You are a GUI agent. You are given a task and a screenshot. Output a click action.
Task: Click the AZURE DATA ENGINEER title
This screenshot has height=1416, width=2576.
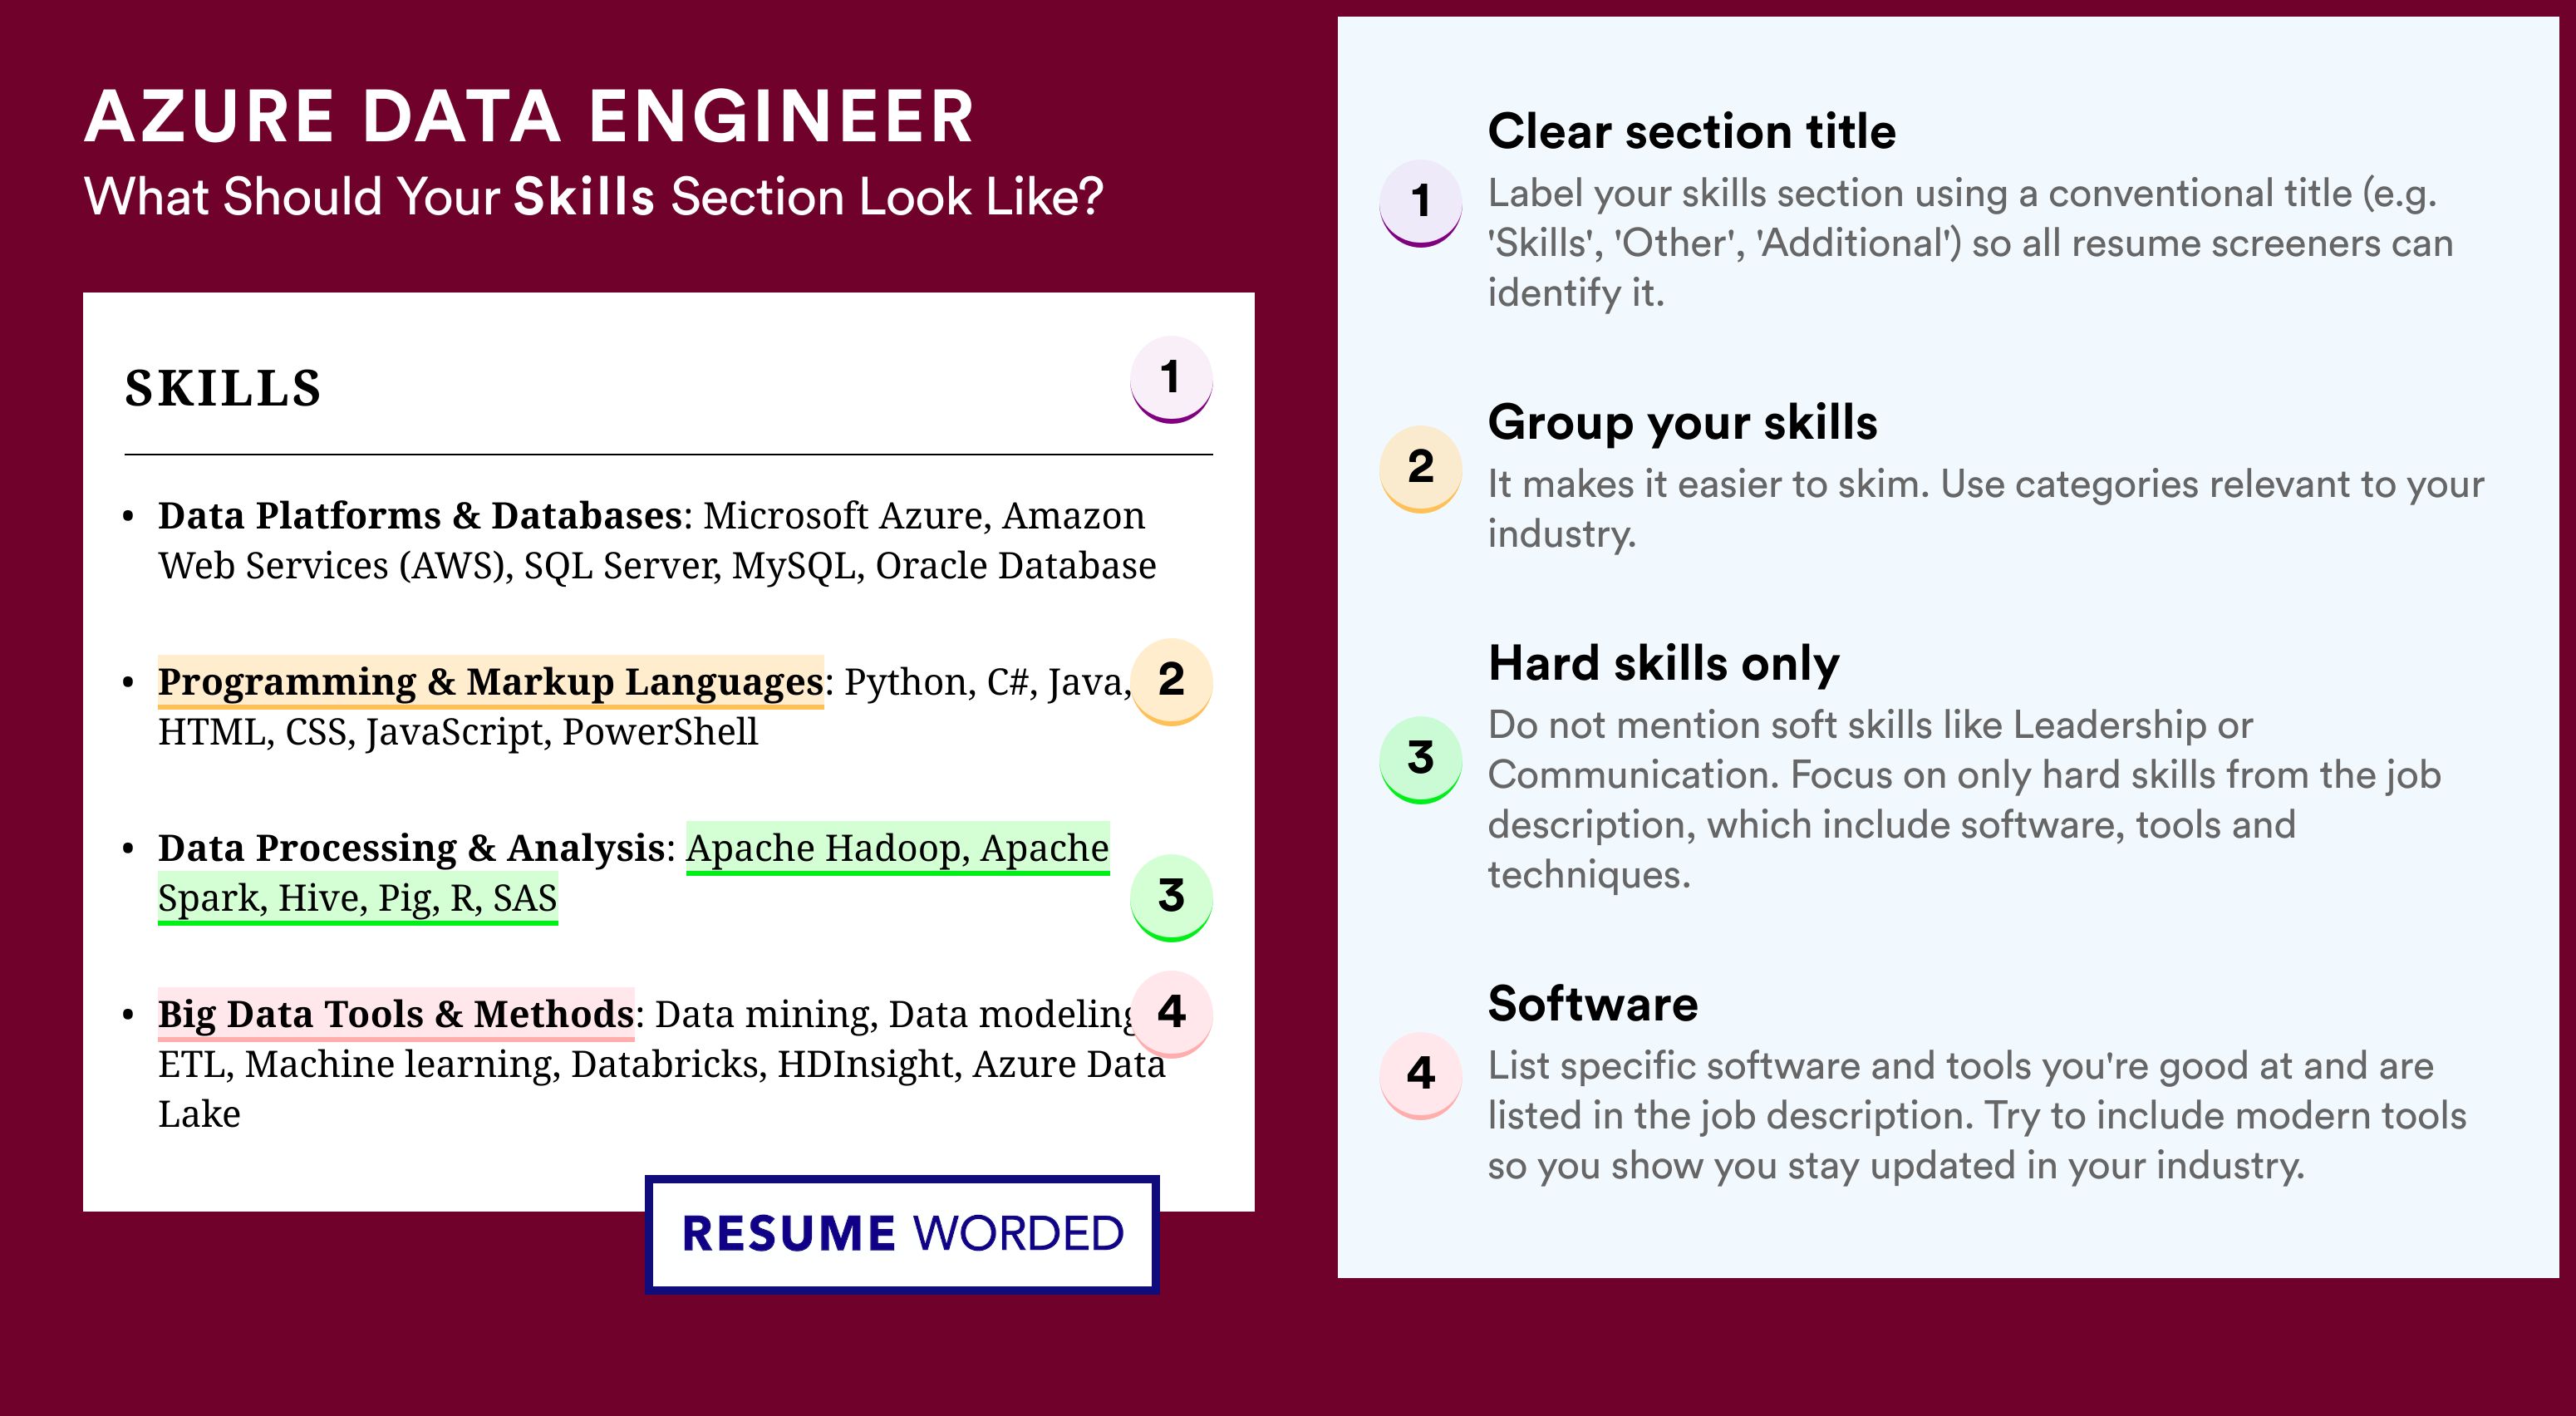pyautogui.click(x=529, y=117)
